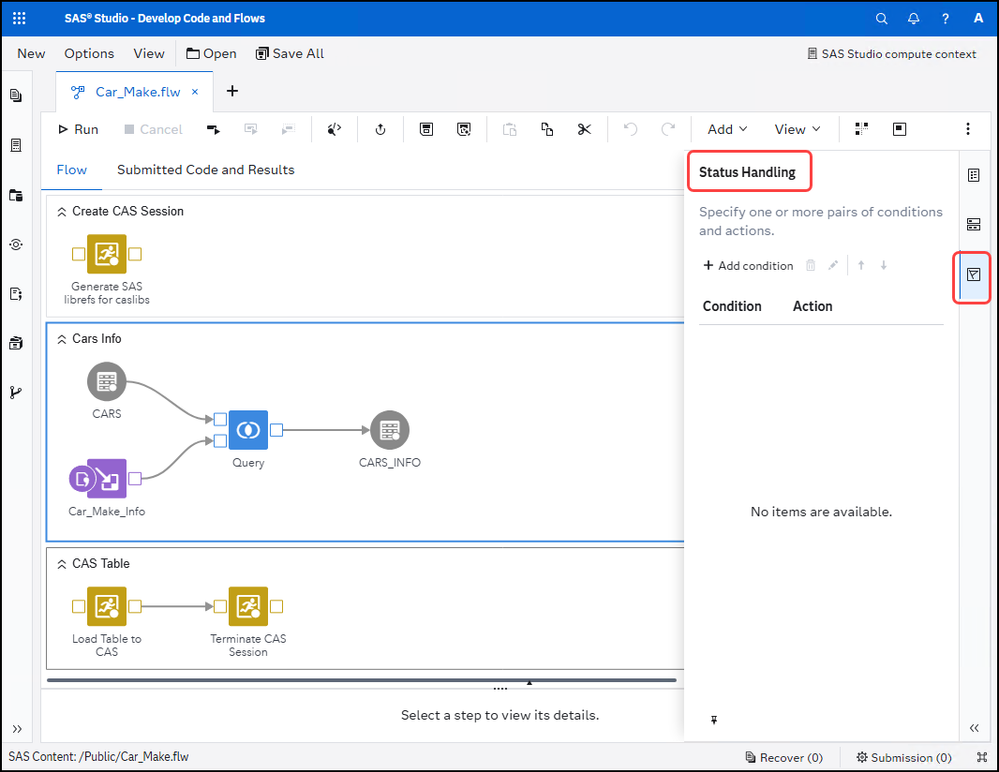999x772 pixels.
Task: Open the flow properties panel icon
Action: (x=974, y=175)
